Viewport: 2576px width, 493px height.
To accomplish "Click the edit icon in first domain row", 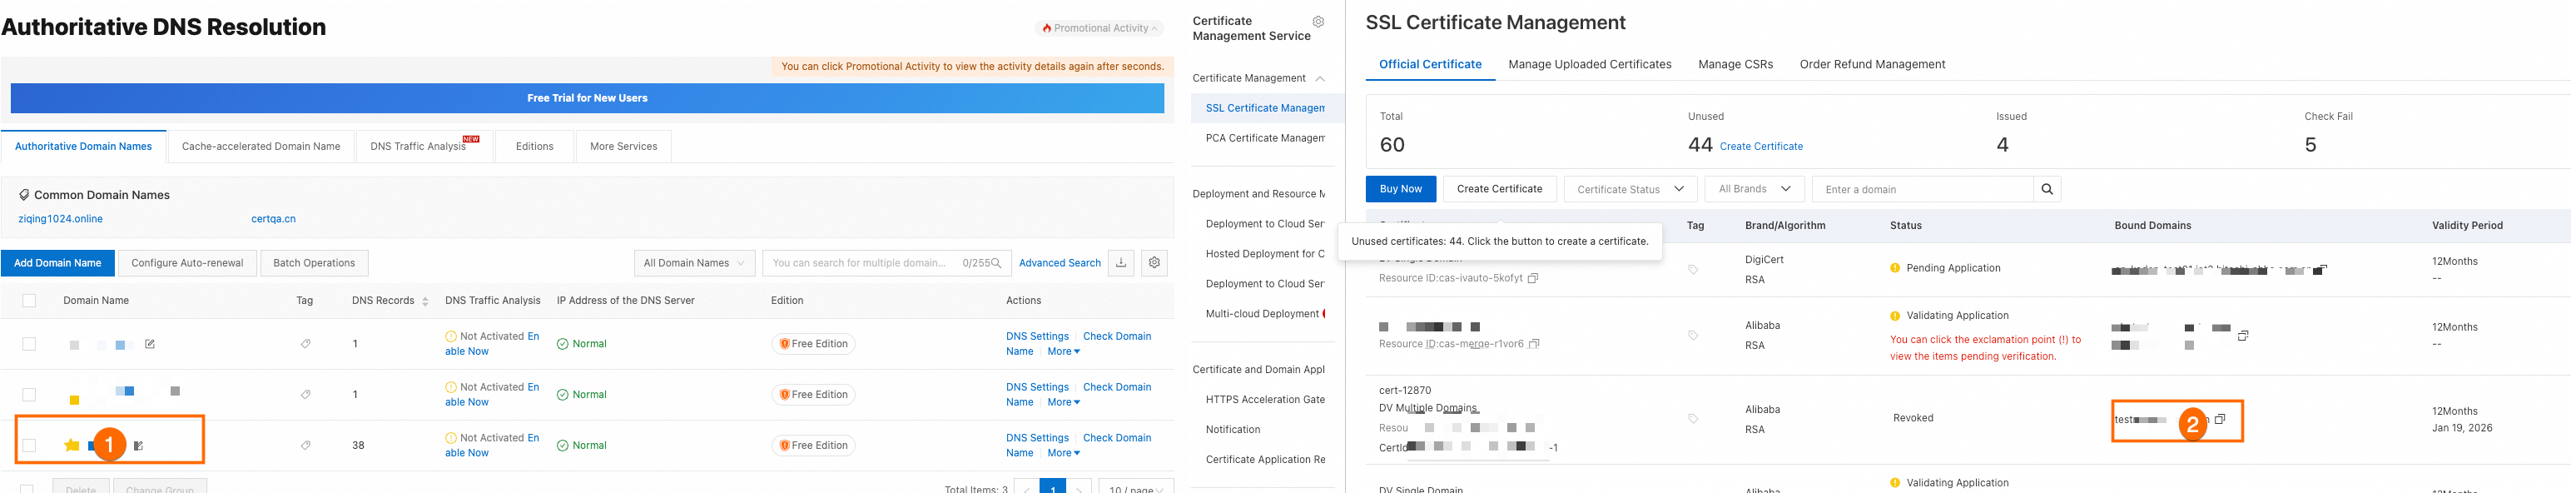I will [x=150, y=344].
